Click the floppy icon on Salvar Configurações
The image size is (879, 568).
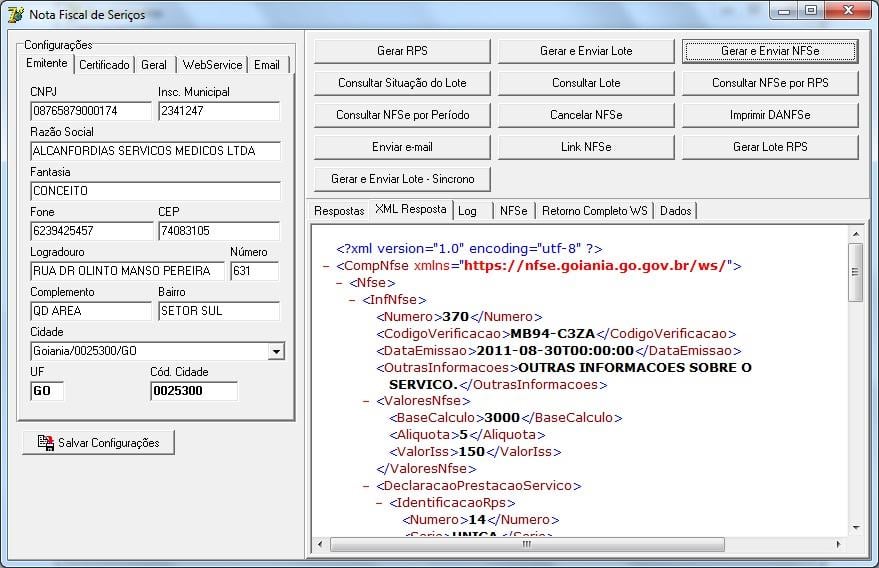tap(45, 442)
